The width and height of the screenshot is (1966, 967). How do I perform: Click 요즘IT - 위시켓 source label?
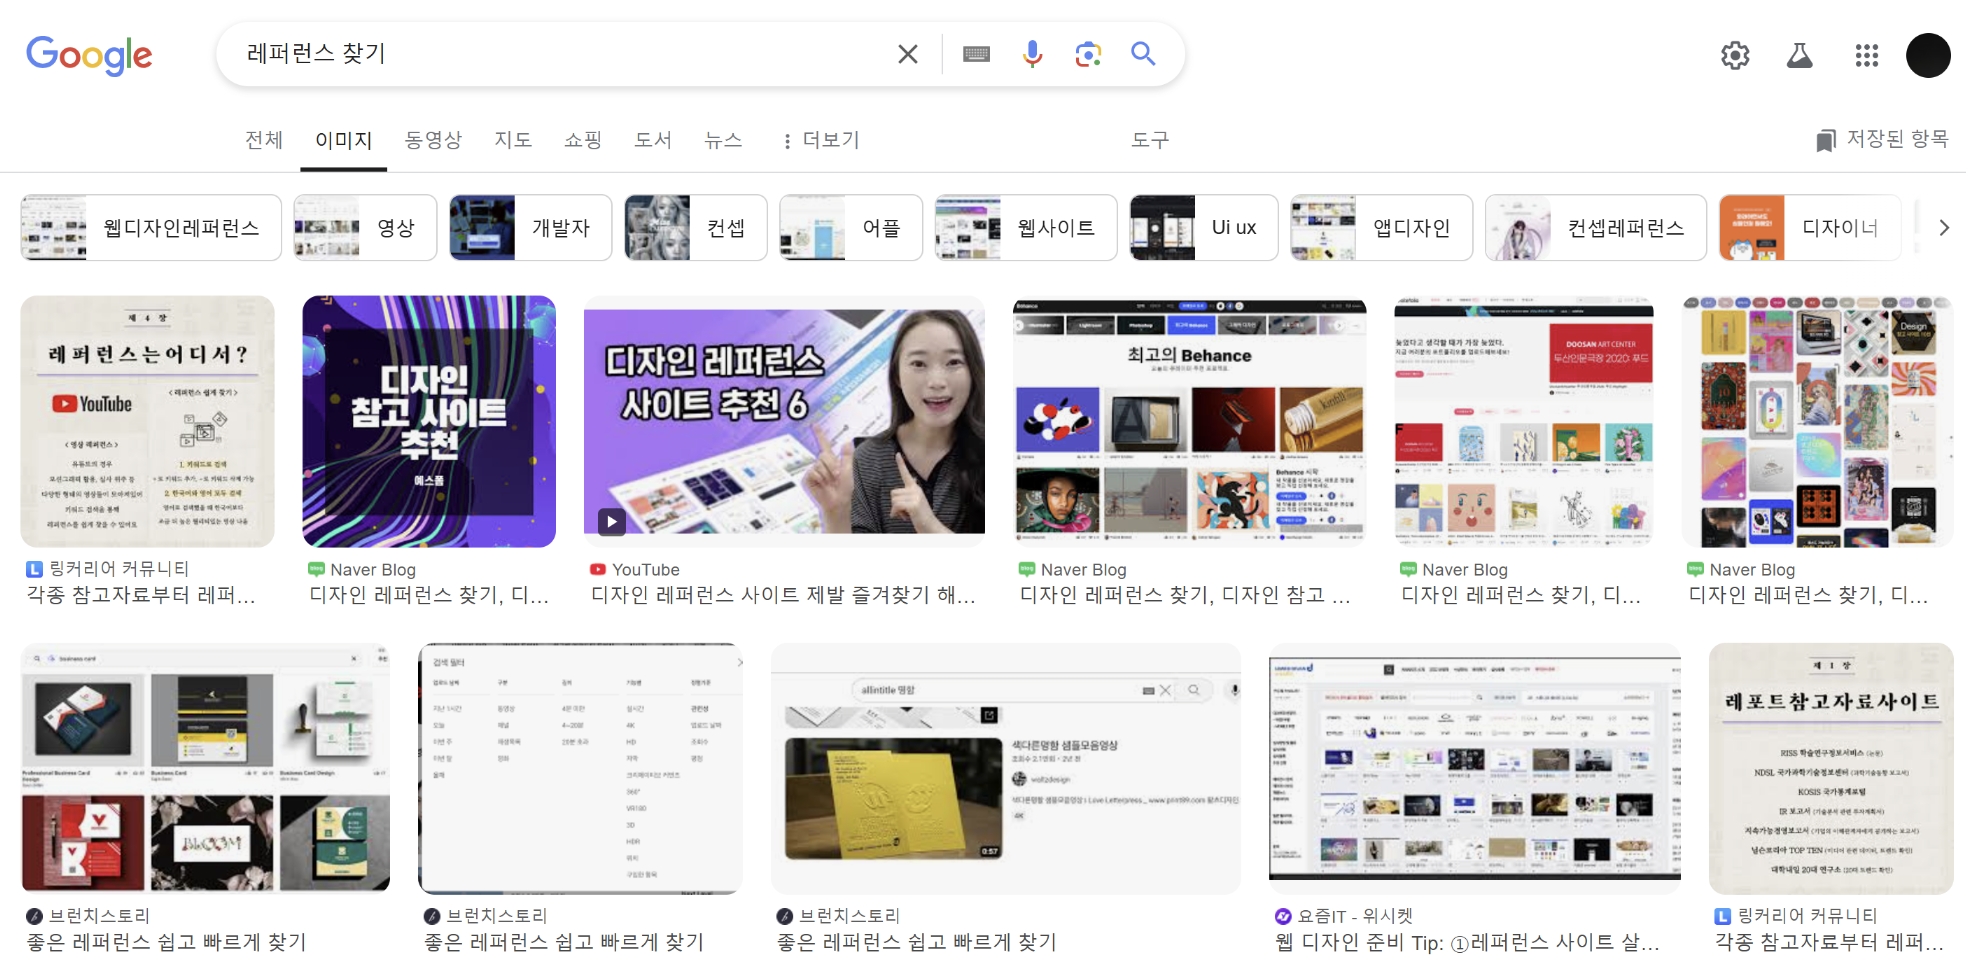[1355, 915]
